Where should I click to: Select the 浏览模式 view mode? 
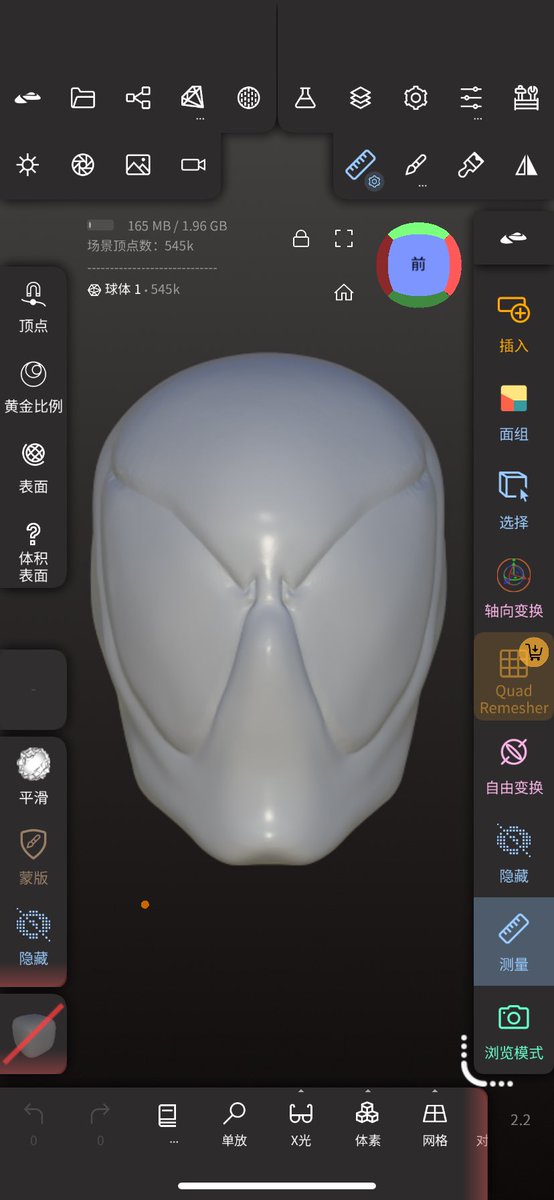click(x=513, y=1030)
